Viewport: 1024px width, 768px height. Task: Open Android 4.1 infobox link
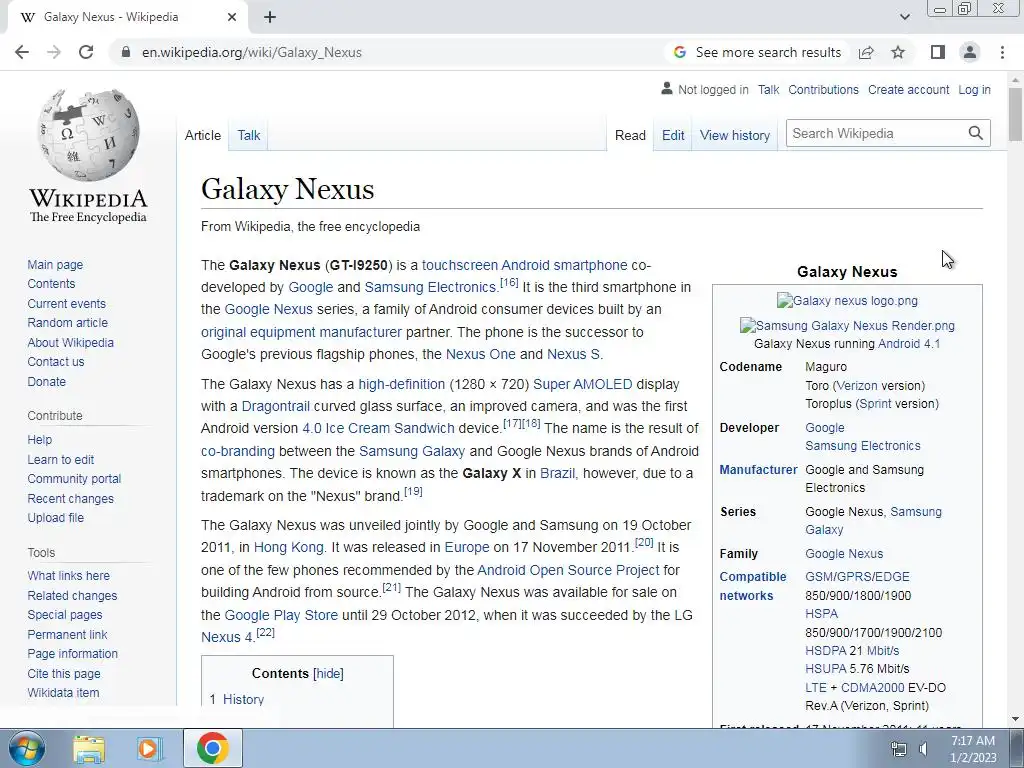pos(909,344)
